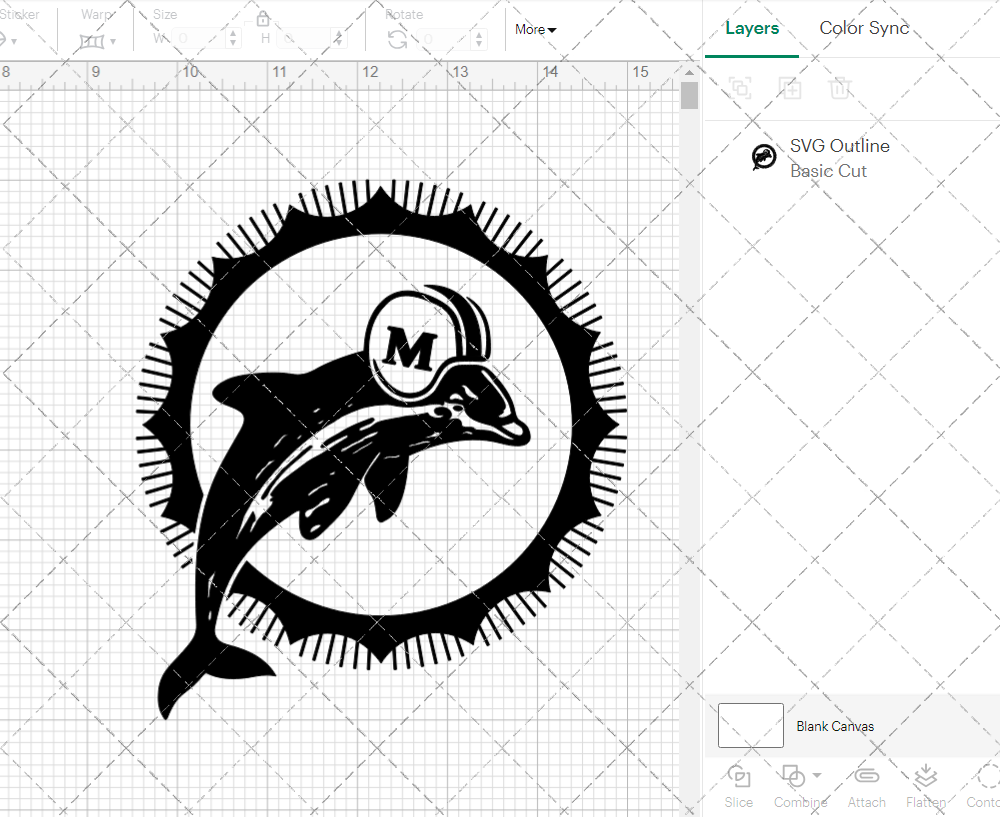
Task: Click the canvas vertical scrollbar thumb
Action: 689,96
